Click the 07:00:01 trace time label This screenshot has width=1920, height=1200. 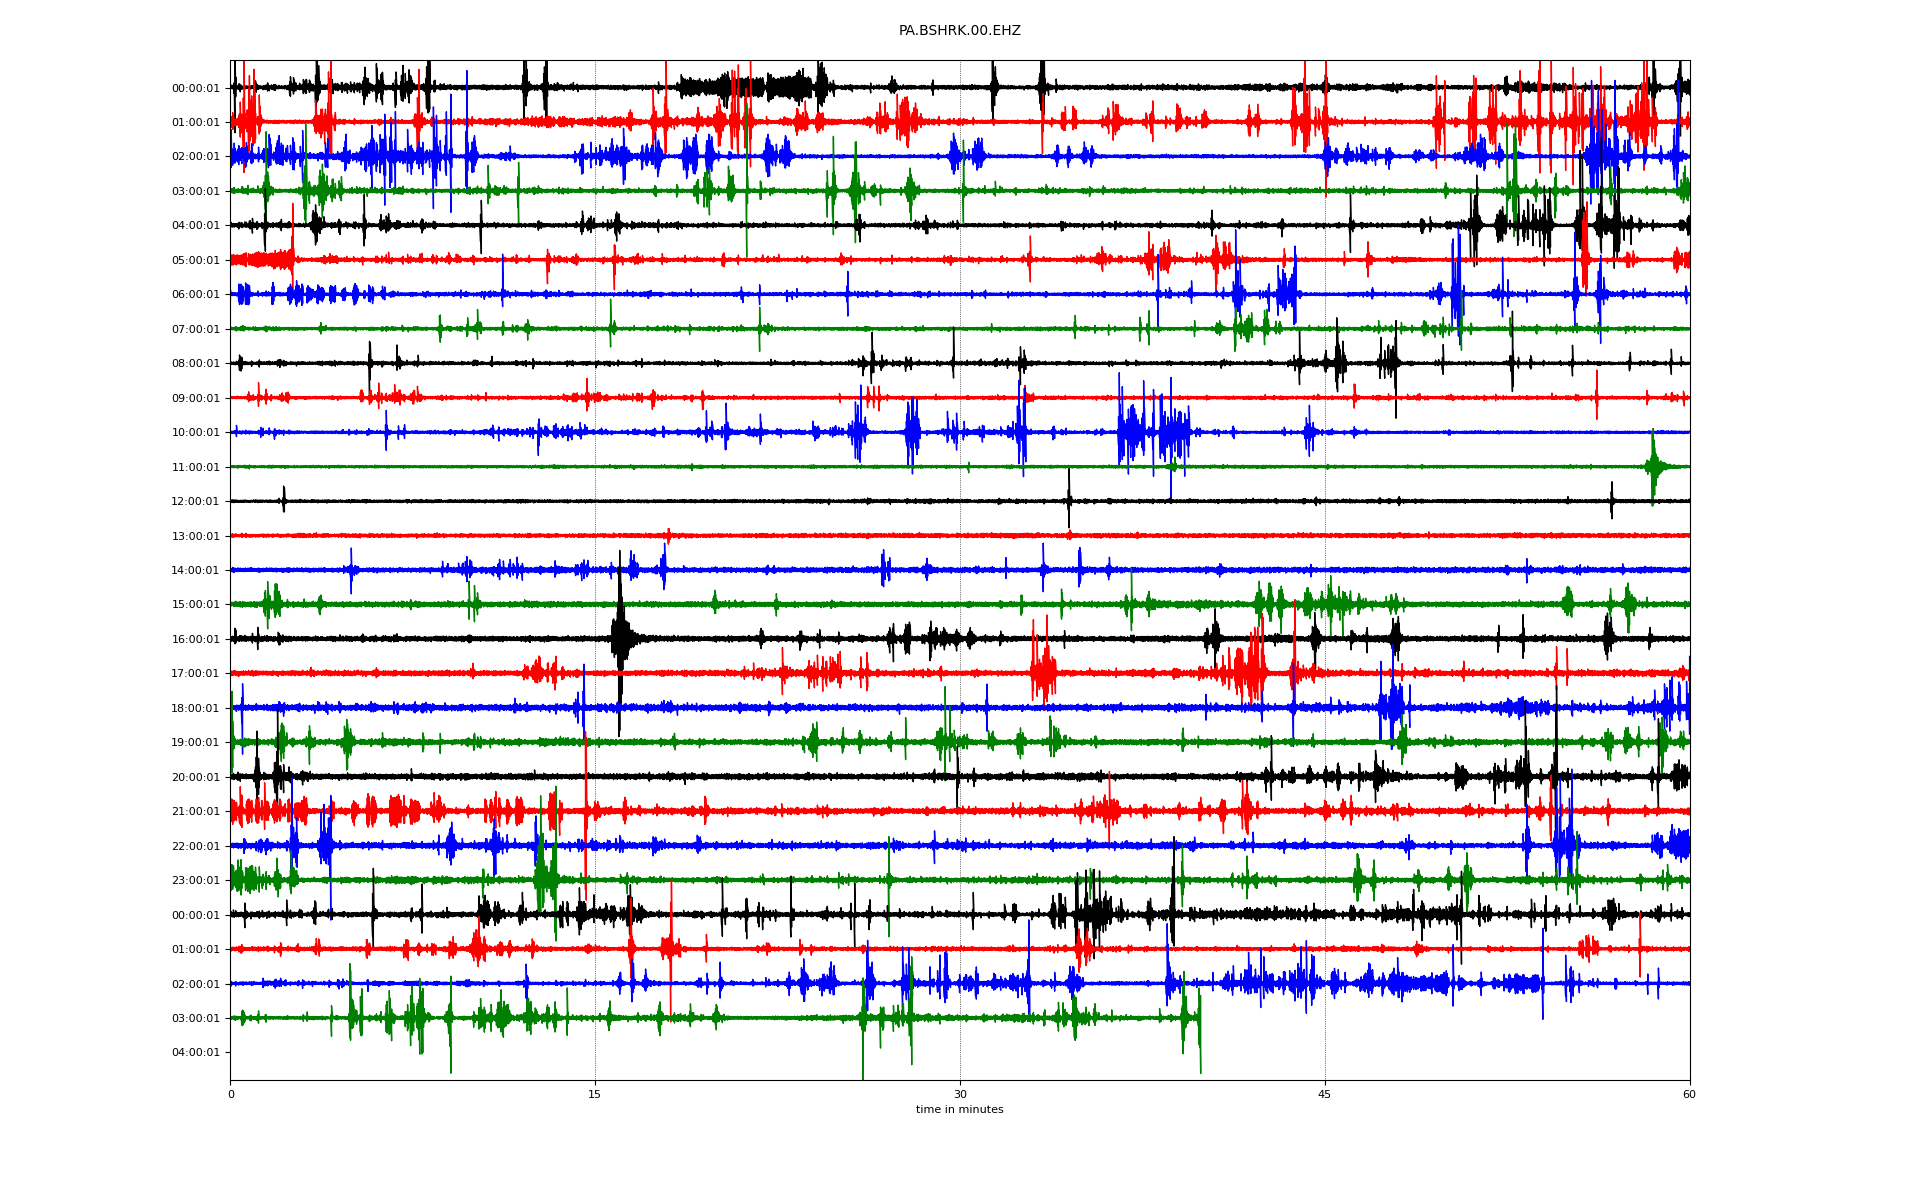(x=195, y=329)
